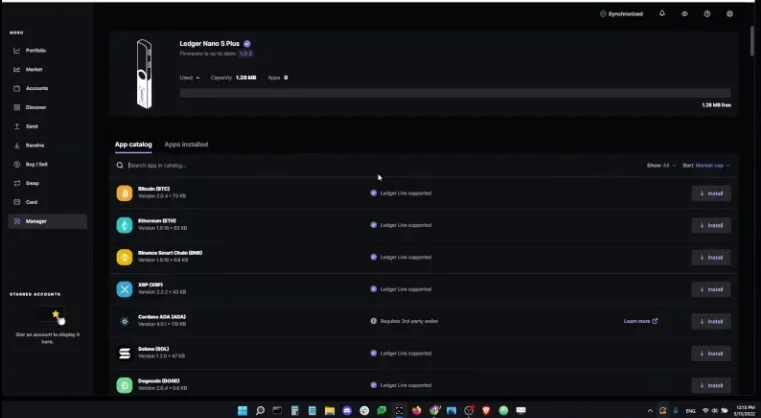Launch Firefox from the taskbar
Image resolution: width=761 pixels, height=418 pixels.
(x=416, y=411)
